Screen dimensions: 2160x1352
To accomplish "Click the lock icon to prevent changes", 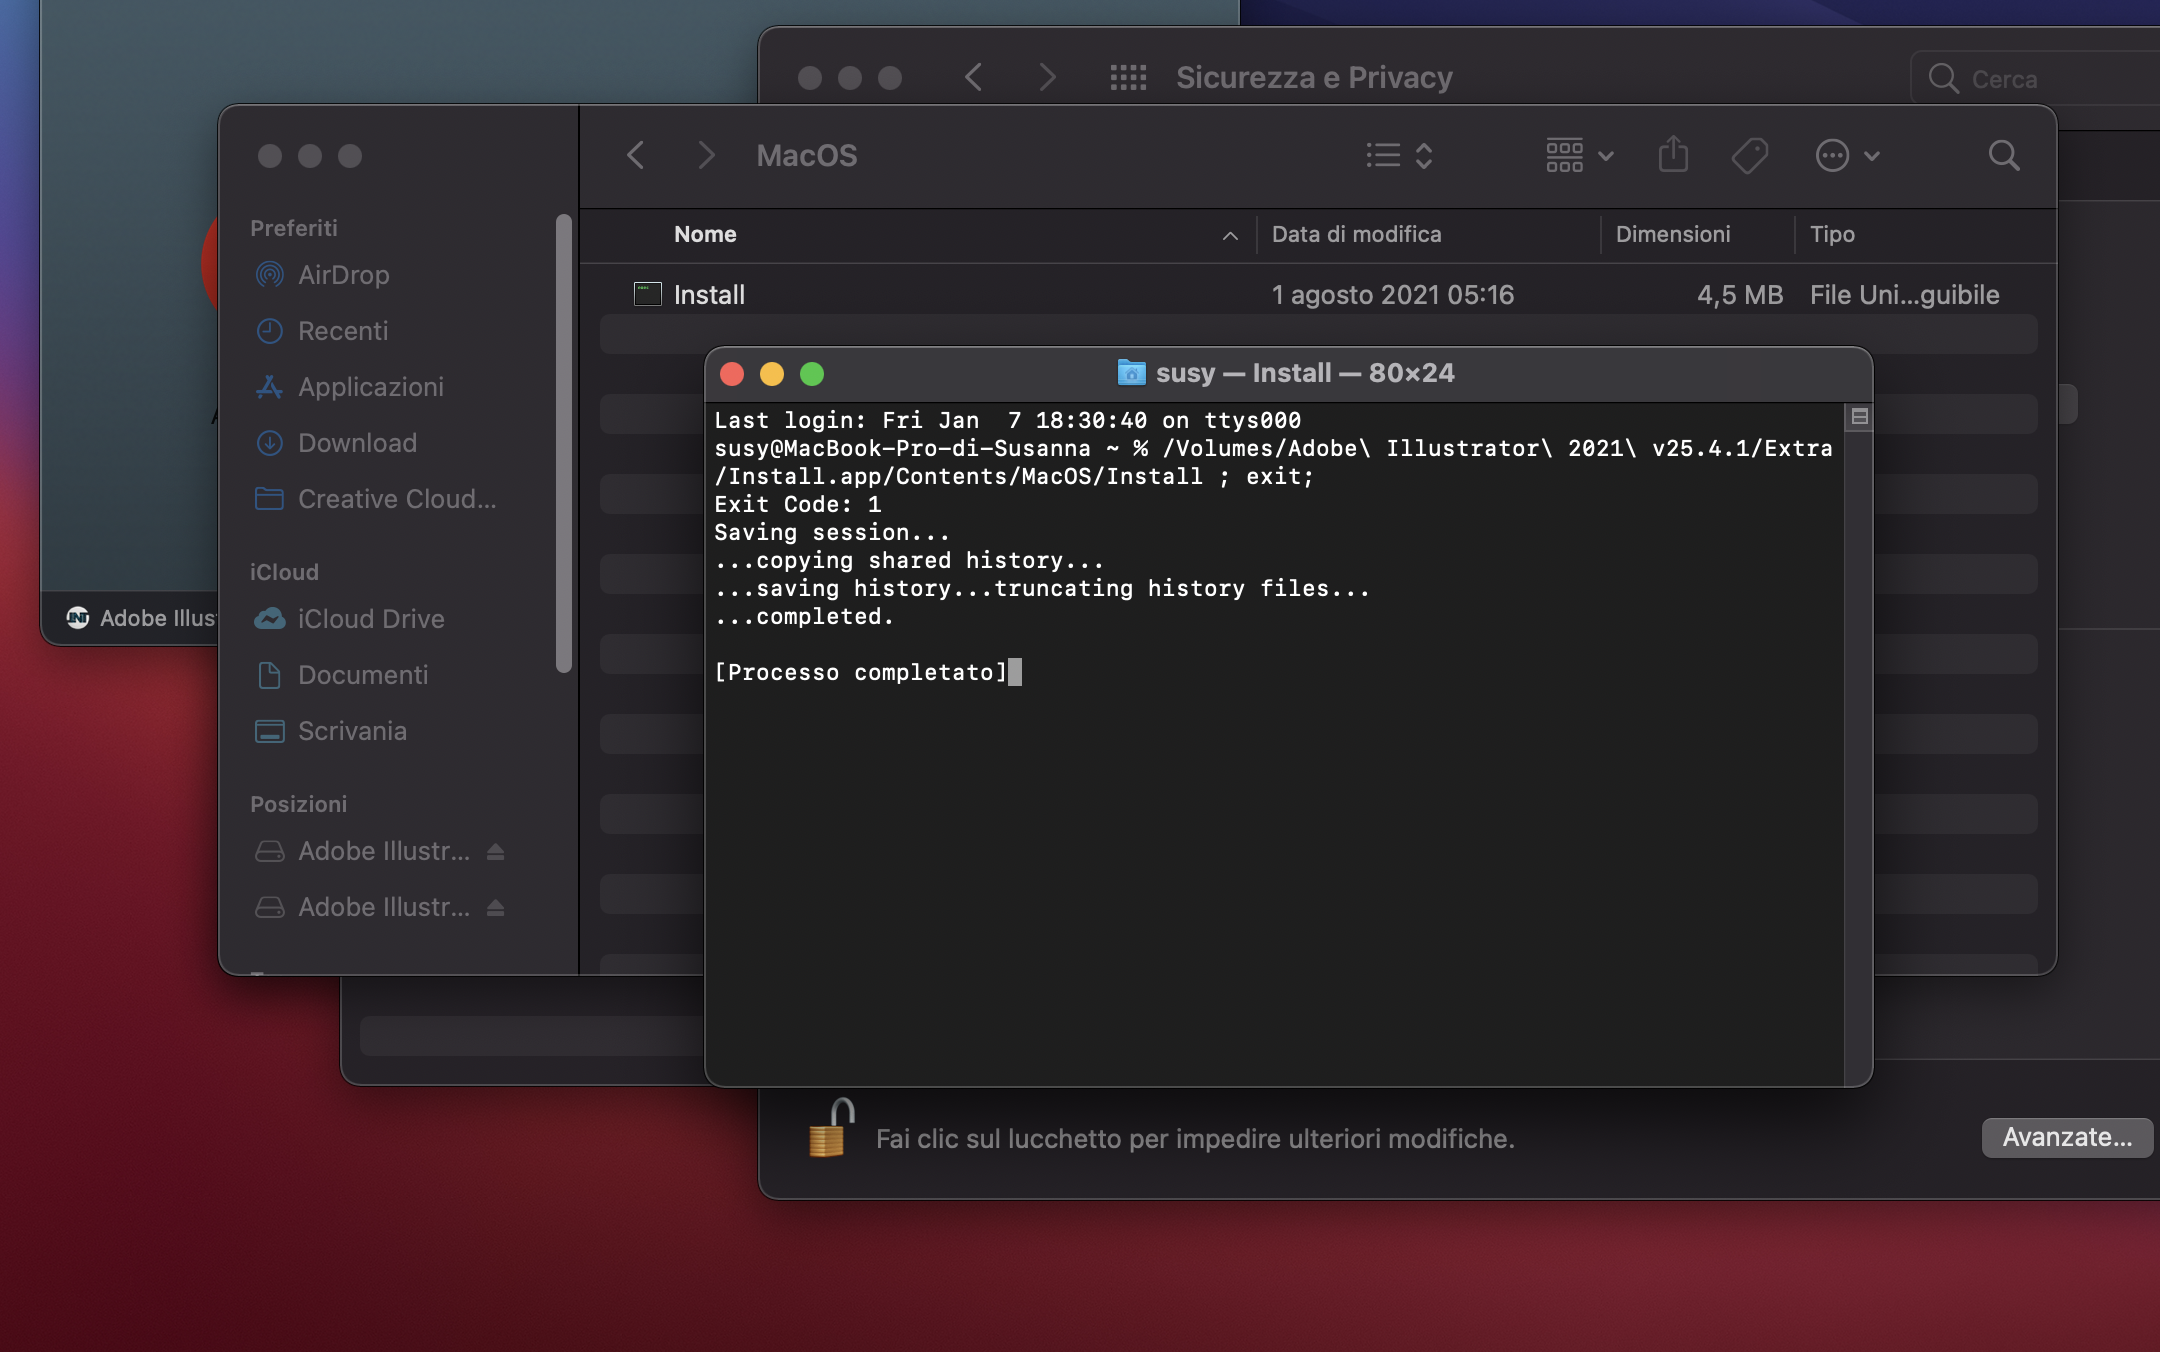I will 830,1129.
